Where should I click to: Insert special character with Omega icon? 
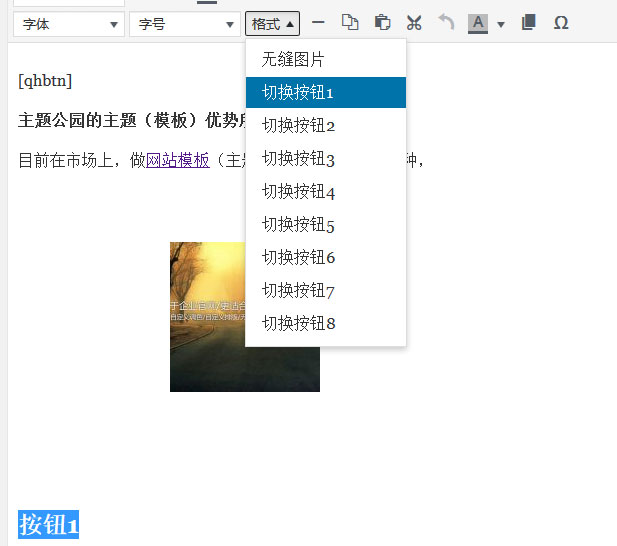click(561, 23)
